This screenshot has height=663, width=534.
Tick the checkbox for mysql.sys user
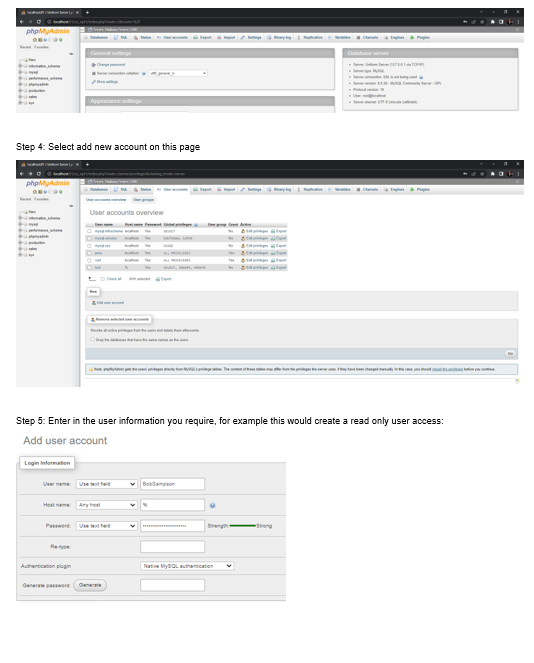(x=89, y=246)
